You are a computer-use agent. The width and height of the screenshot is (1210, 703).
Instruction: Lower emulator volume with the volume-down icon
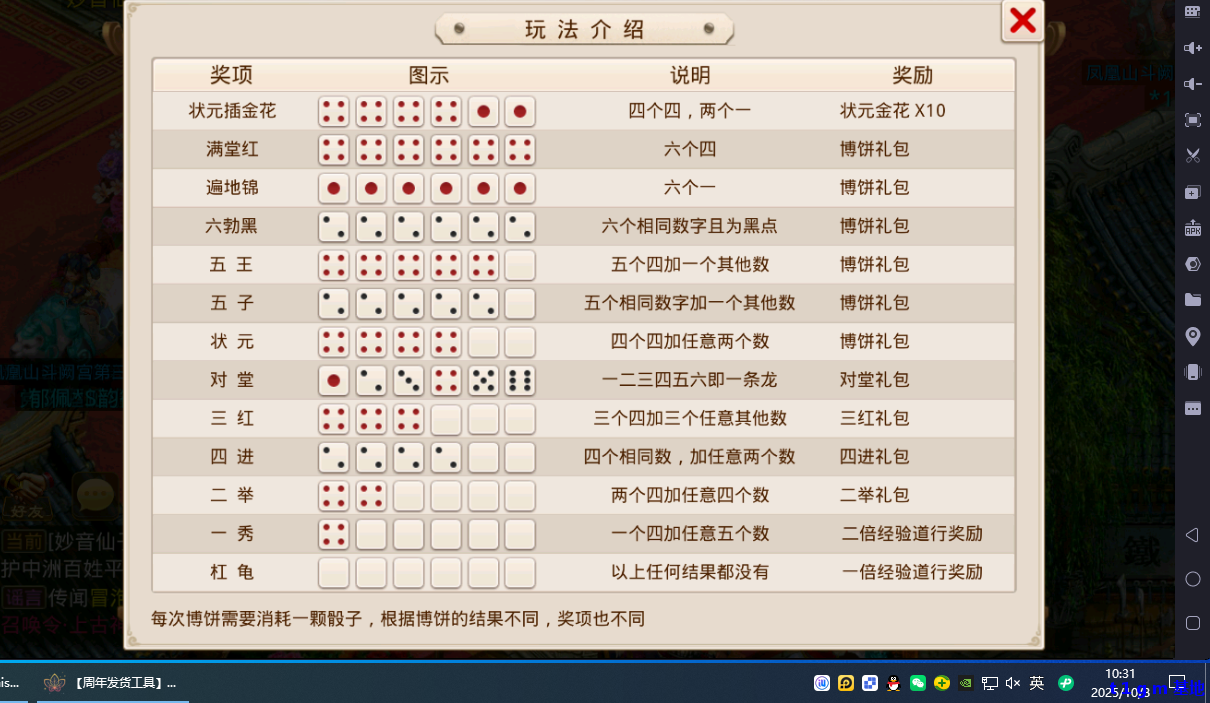(1192, 84)
